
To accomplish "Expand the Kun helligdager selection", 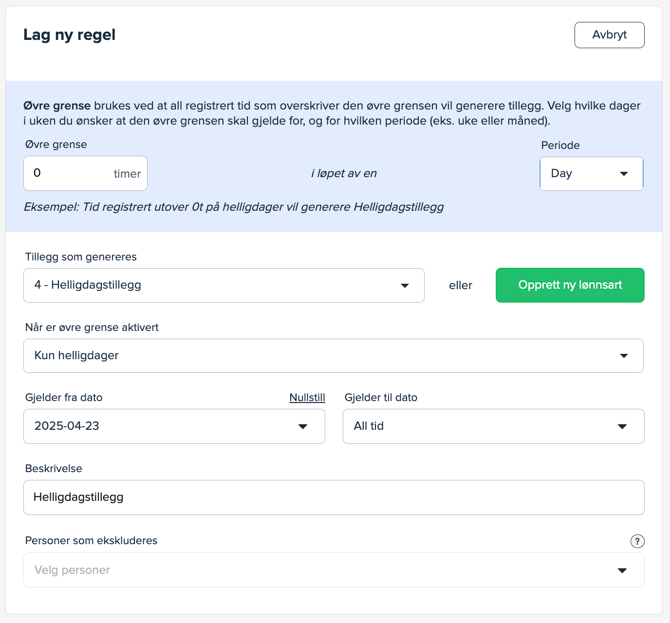I will point(332,356).
